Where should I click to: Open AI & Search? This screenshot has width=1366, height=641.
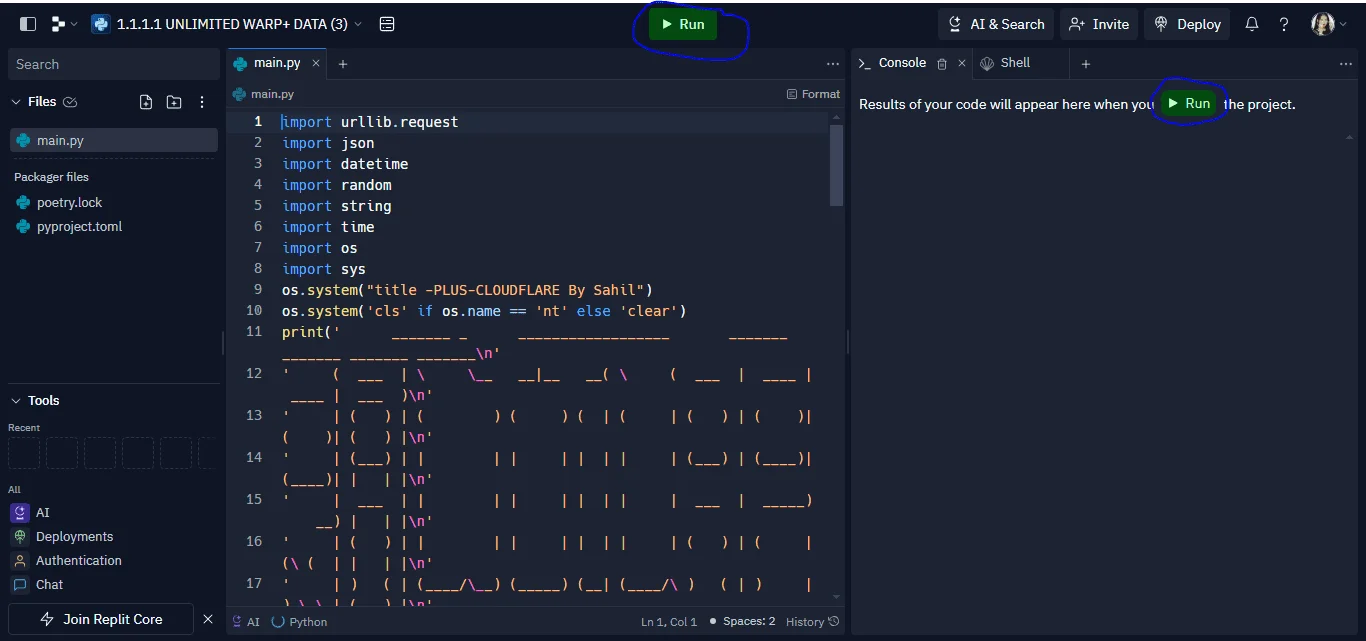(996, 24)
